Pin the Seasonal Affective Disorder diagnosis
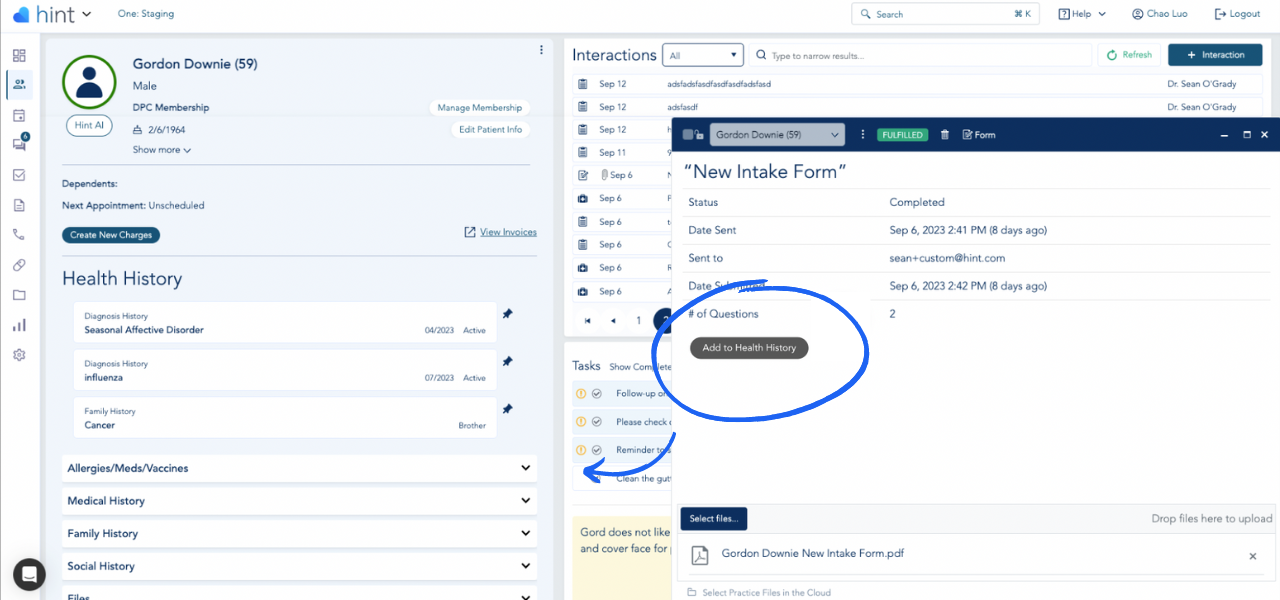The width and height of the screenshot is (1280, 600). tap(507, 313)
